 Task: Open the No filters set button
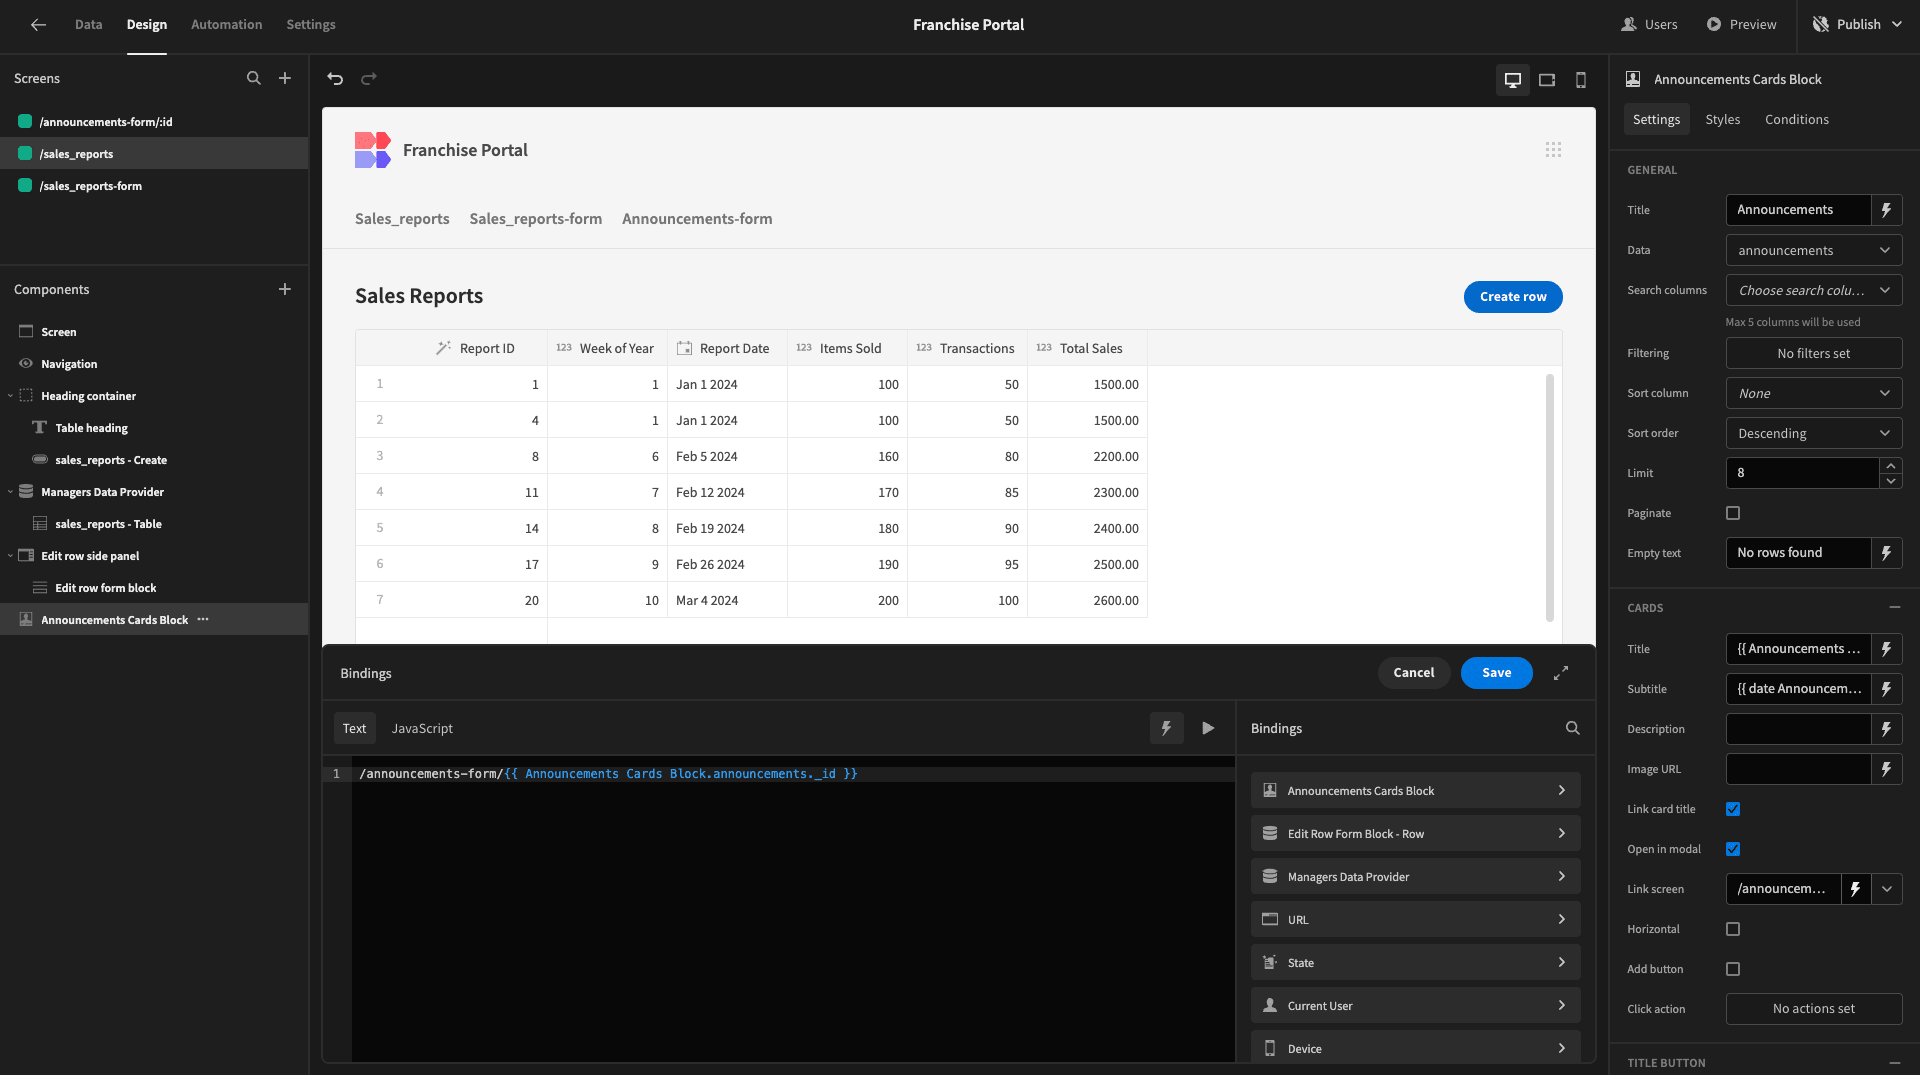(x=1814, y=353)
